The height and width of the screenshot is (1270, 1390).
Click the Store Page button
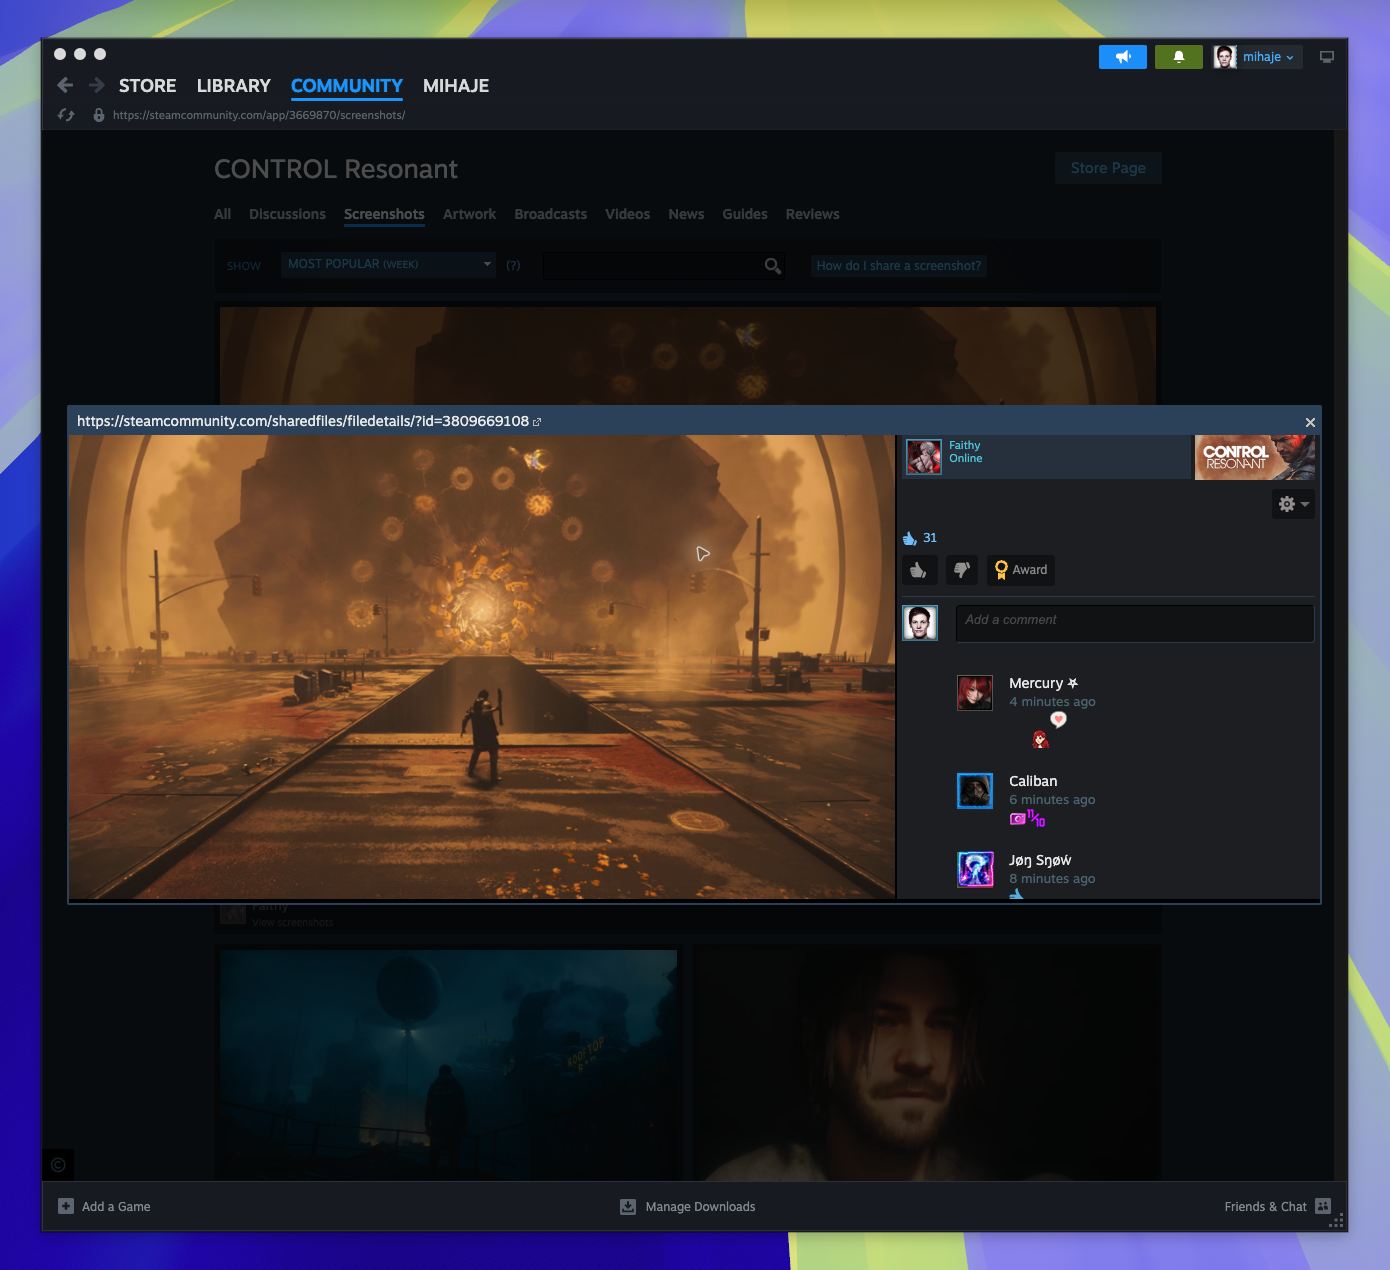pyautogui.click(x=1108, y=168)
